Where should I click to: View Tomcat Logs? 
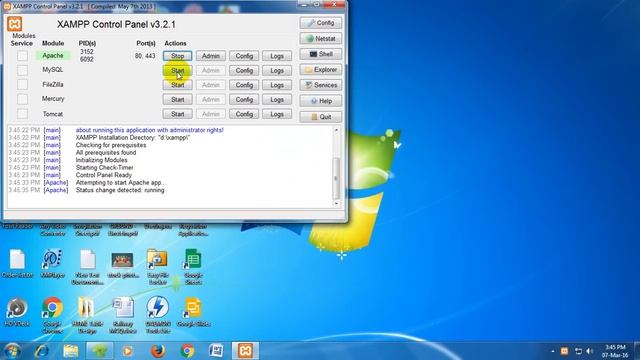click(x=277, y=114)
